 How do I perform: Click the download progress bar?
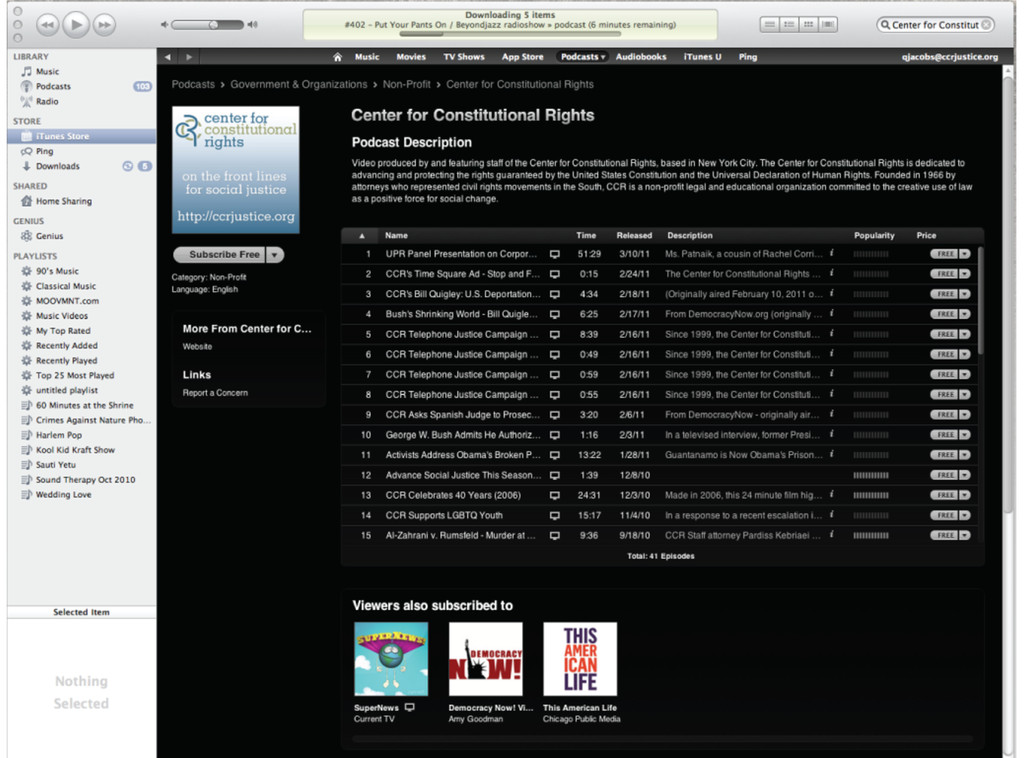pos(510,33)
